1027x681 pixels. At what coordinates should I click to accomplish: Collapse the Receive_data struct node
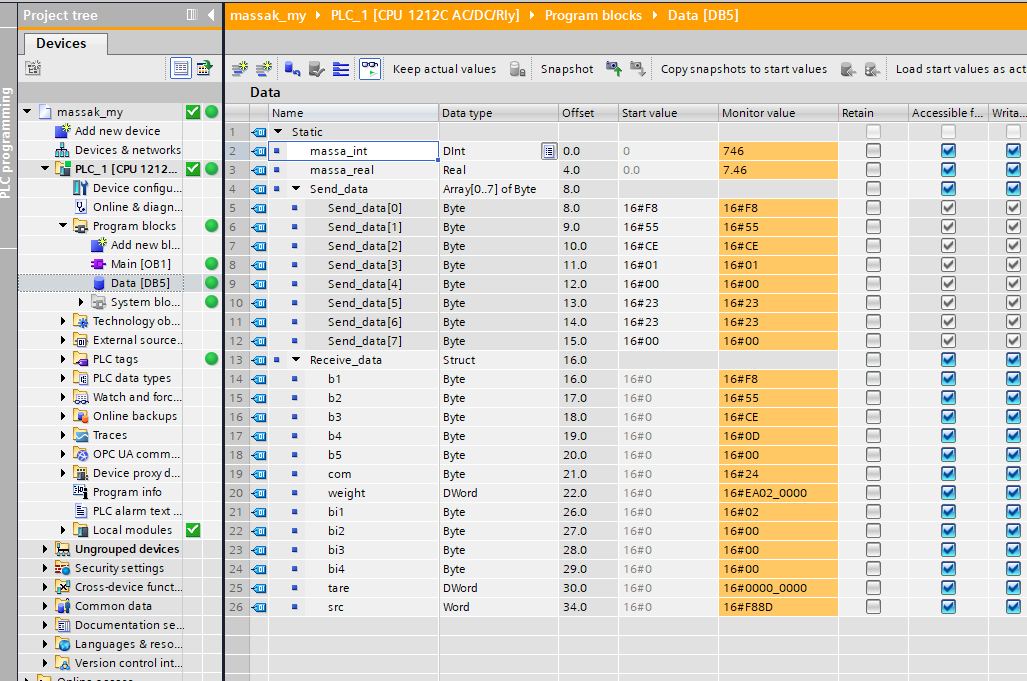(x=297, y=360)
